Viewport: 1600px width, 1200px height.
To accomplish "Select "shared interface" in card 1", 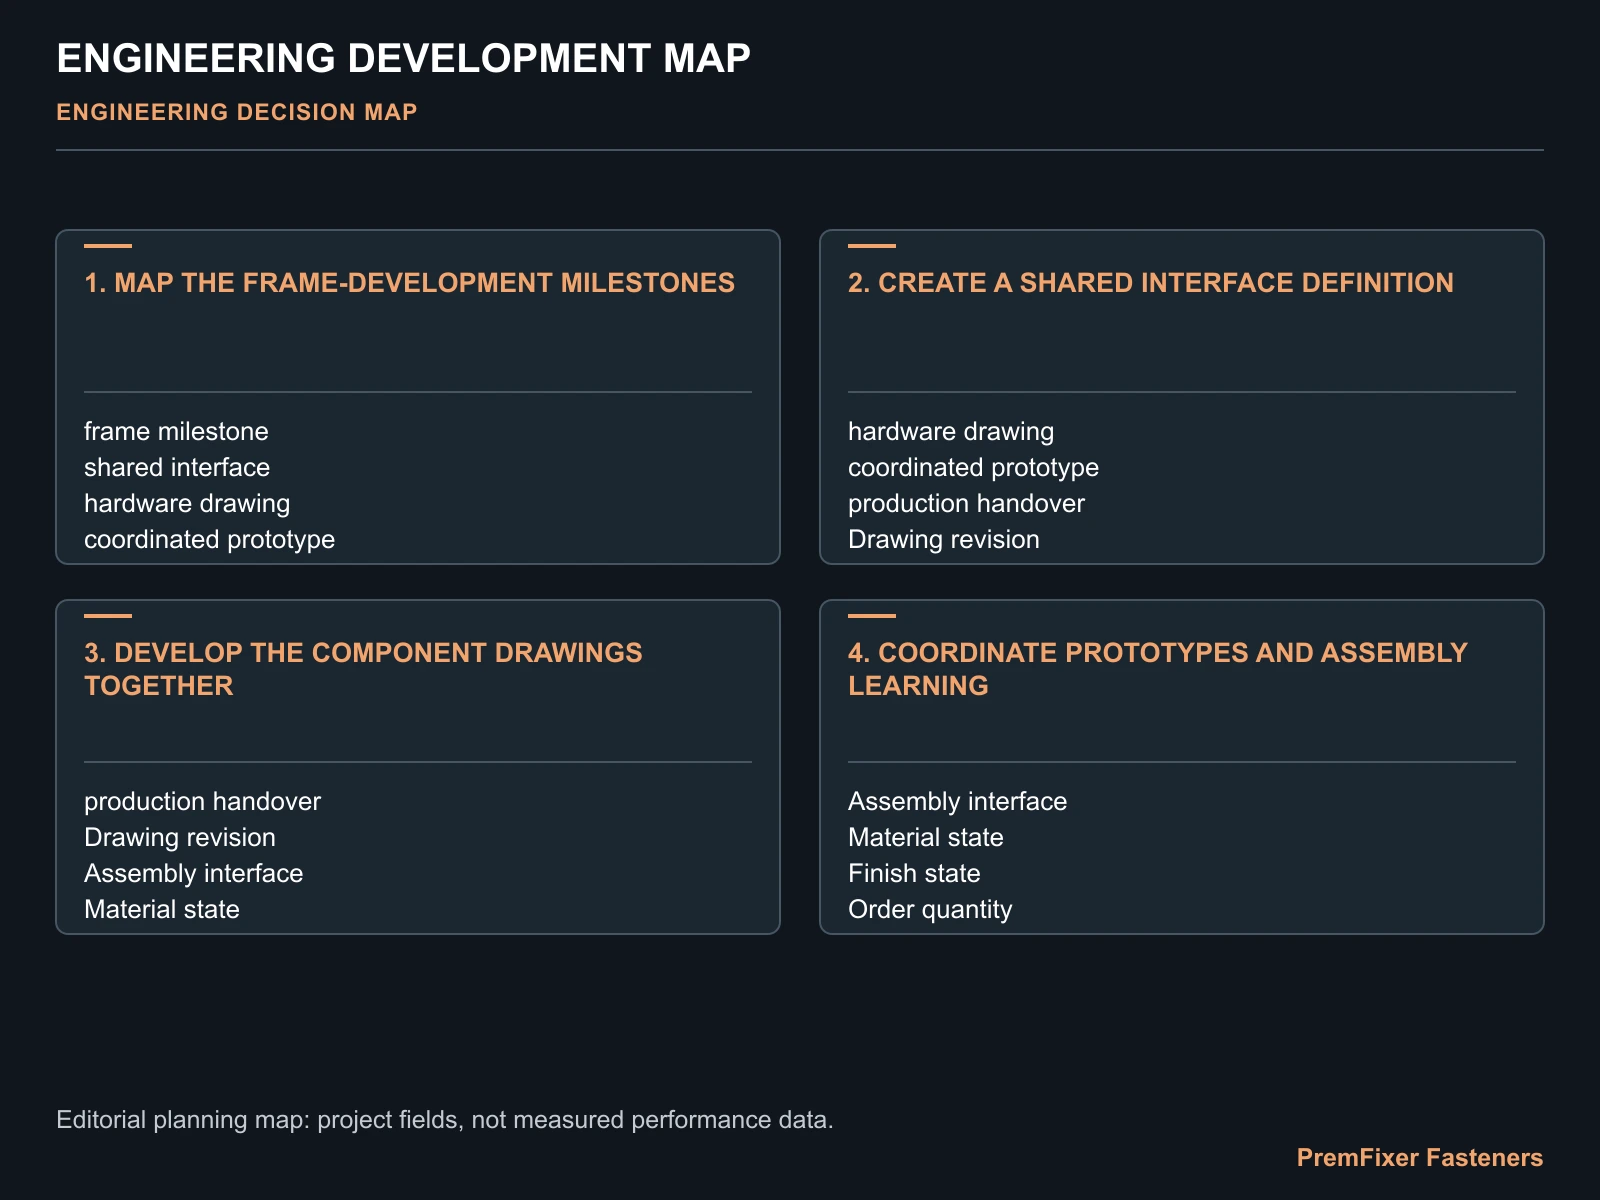I will [177, 467].
